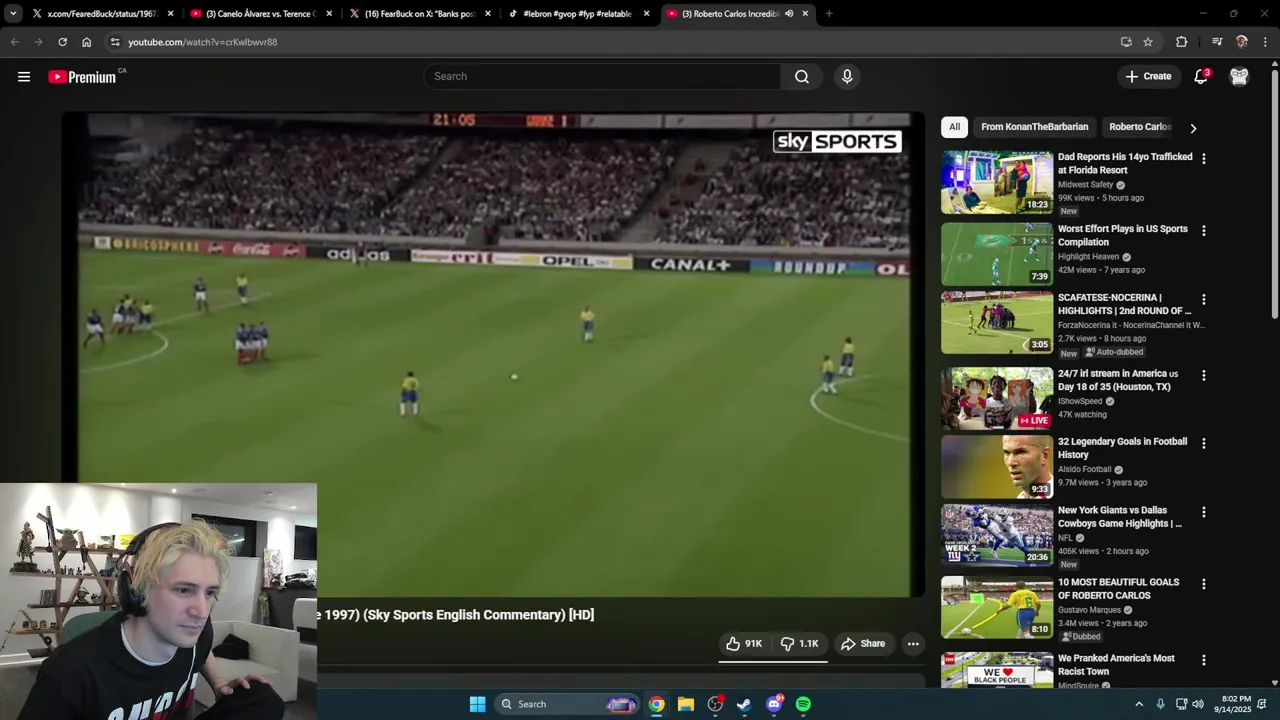
Task: Open Chrome three-dot menu
Action: point(1266,42)
